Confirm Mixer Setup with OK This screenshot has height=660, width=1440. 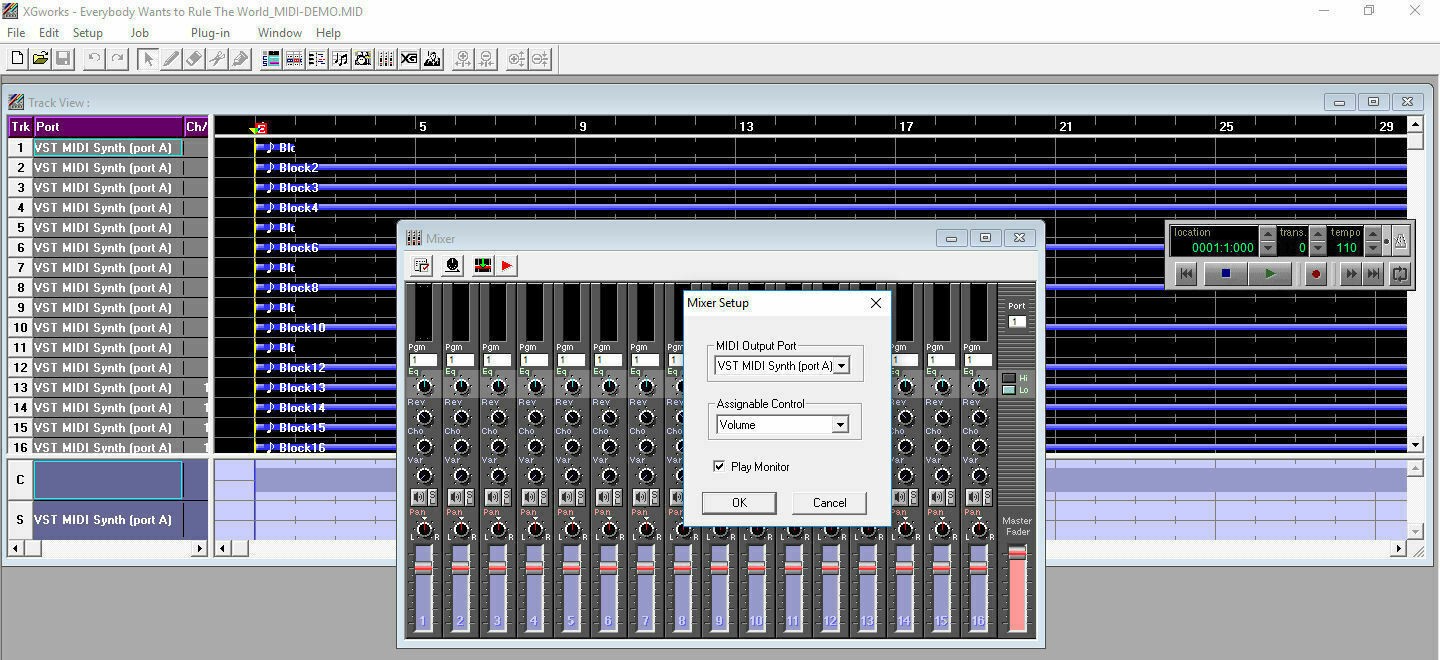[x=739, y=503]
